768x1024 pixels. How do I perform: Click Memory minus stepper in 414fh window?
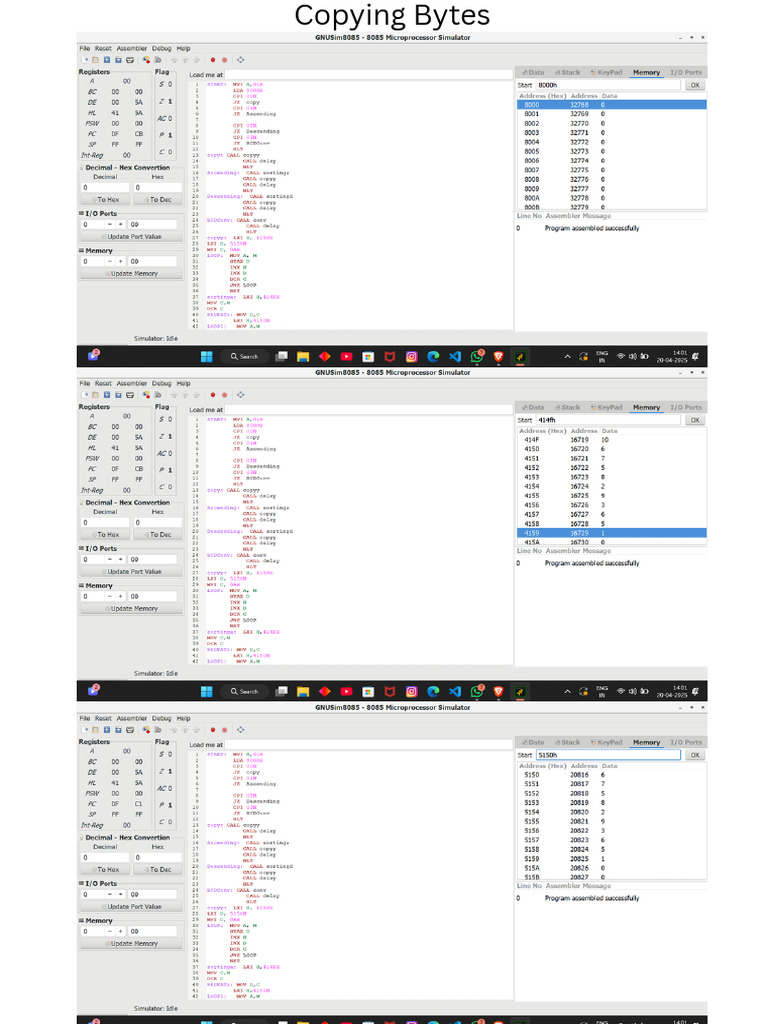[x=110, y=597]
